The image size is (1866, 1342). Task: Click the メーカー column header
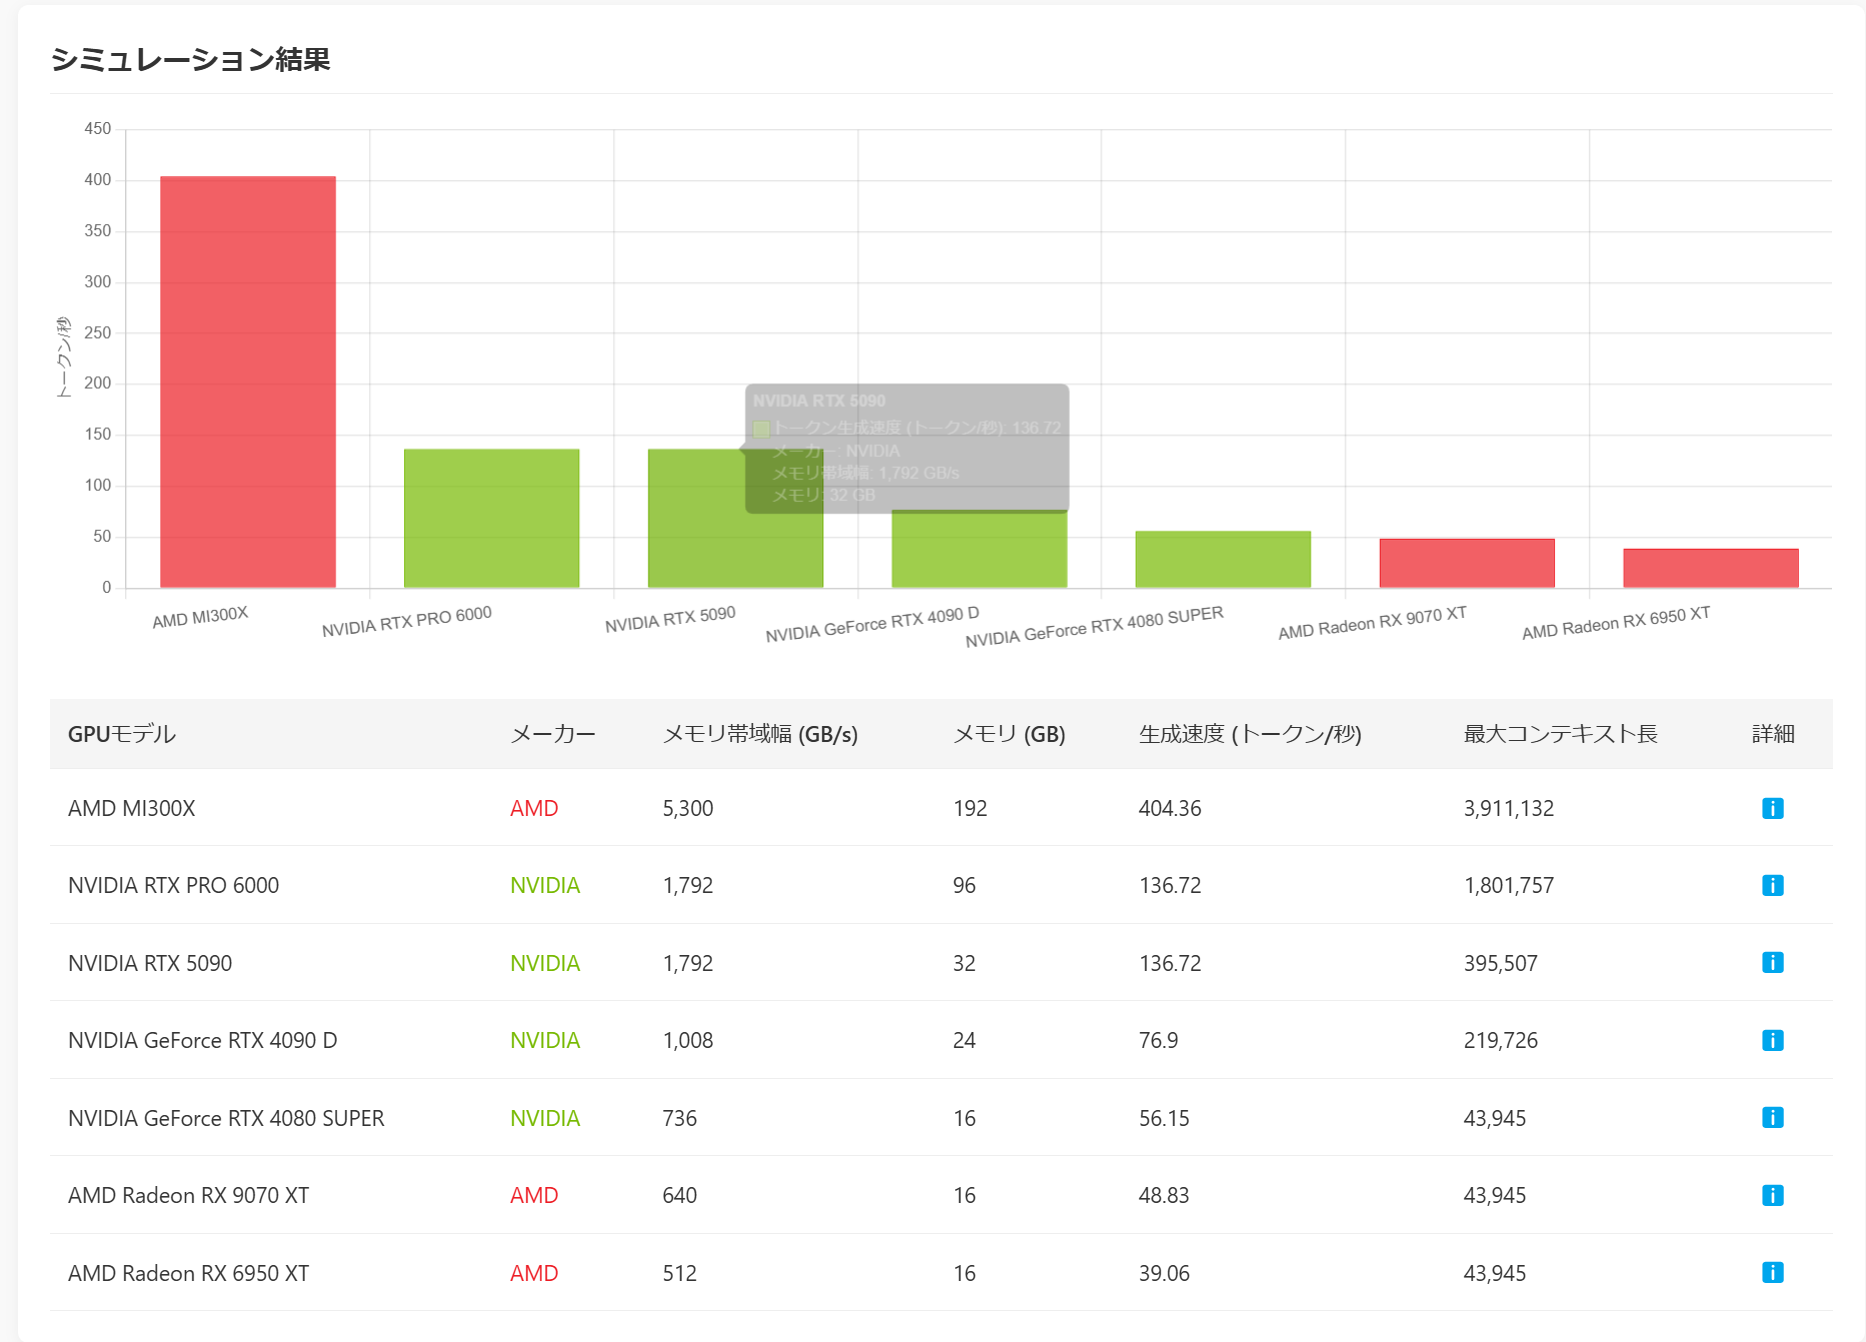tap(552, 734)
